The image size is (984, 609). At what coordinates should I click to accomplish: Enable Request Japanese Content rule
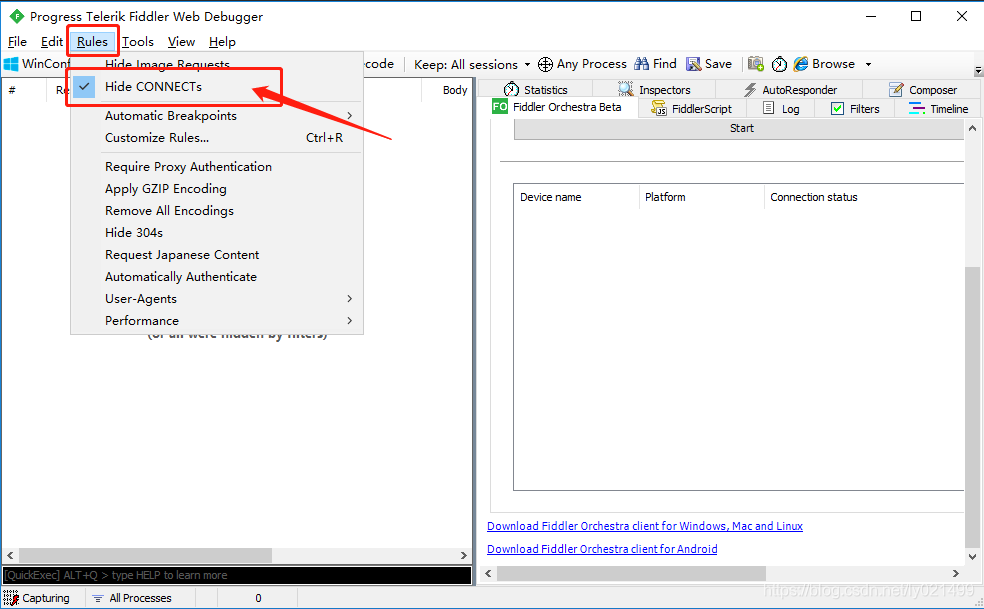[217, 254]
